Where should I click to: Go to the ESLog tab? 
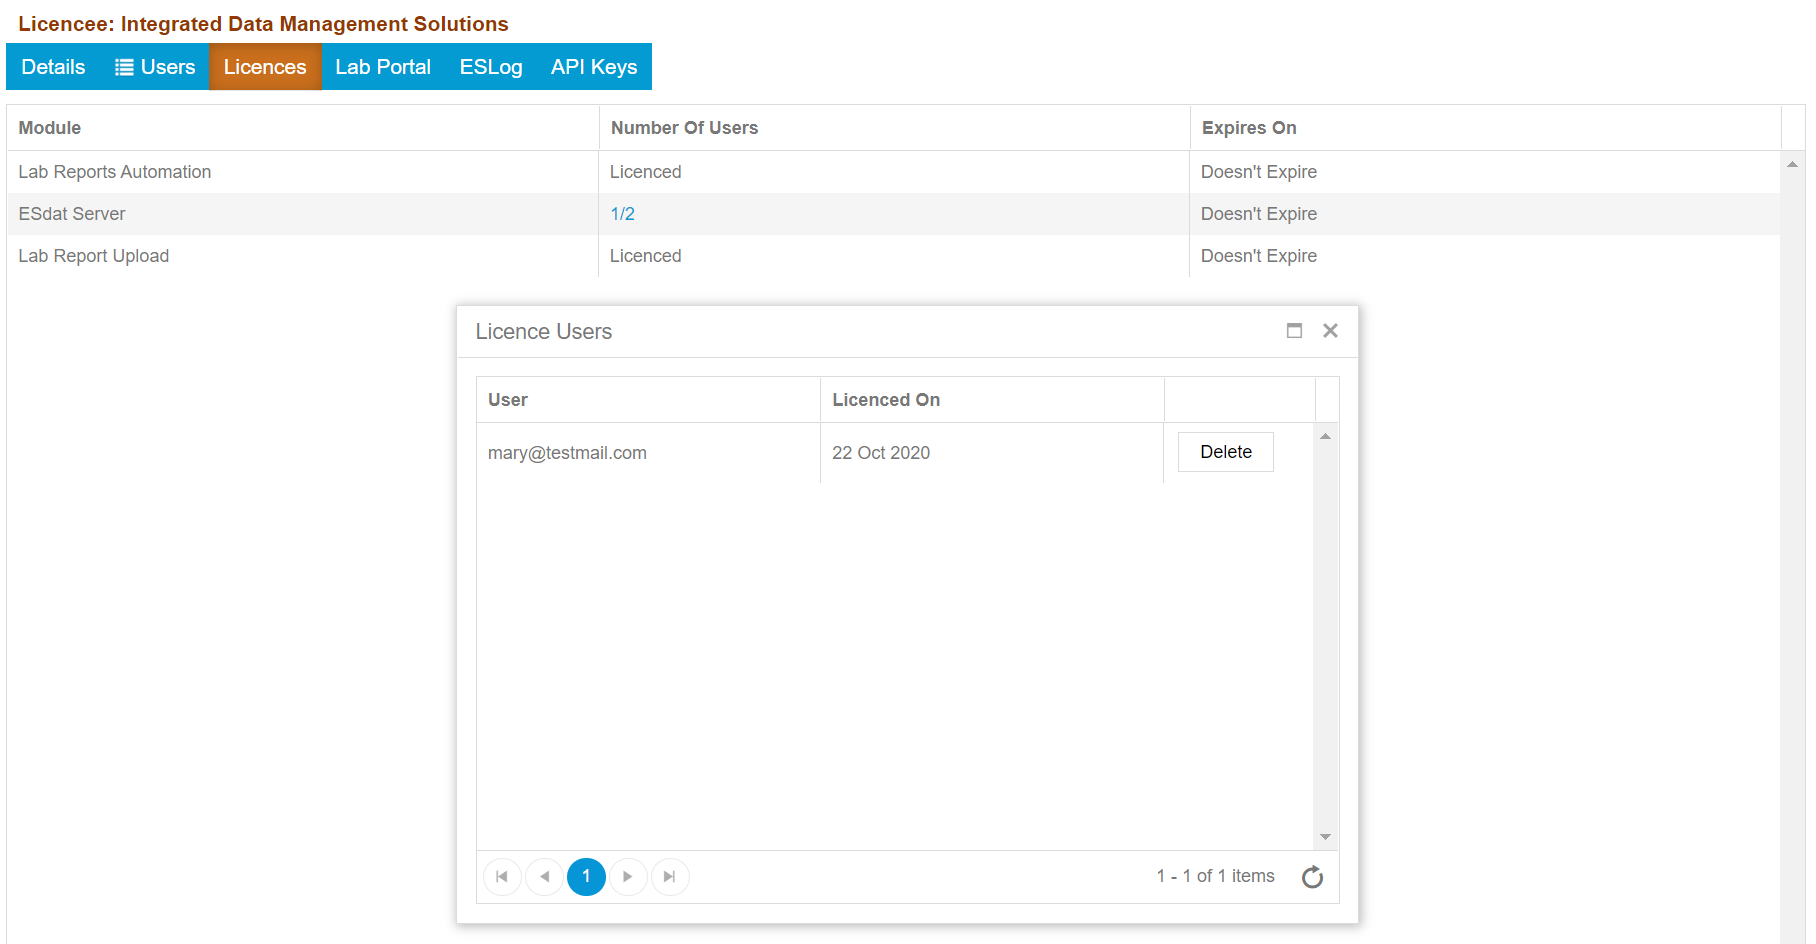491,67
